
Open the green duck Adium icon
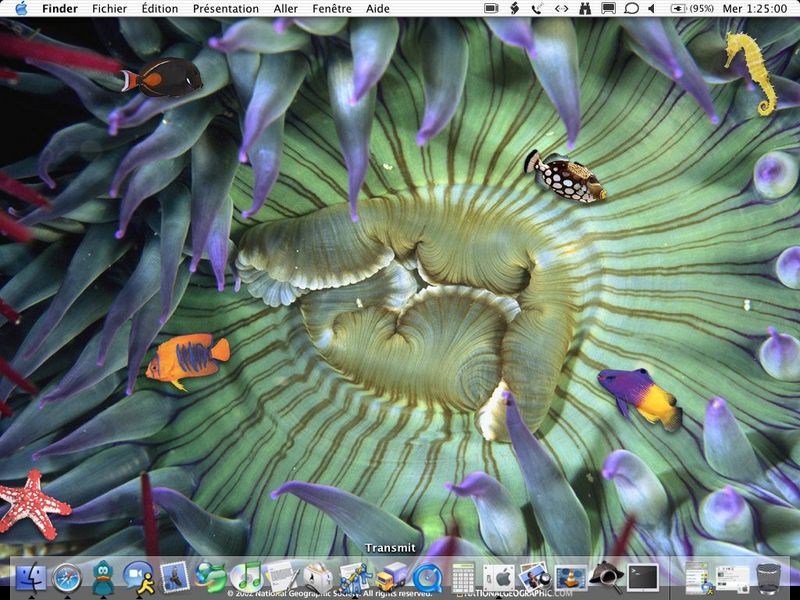tap(103, 578)
